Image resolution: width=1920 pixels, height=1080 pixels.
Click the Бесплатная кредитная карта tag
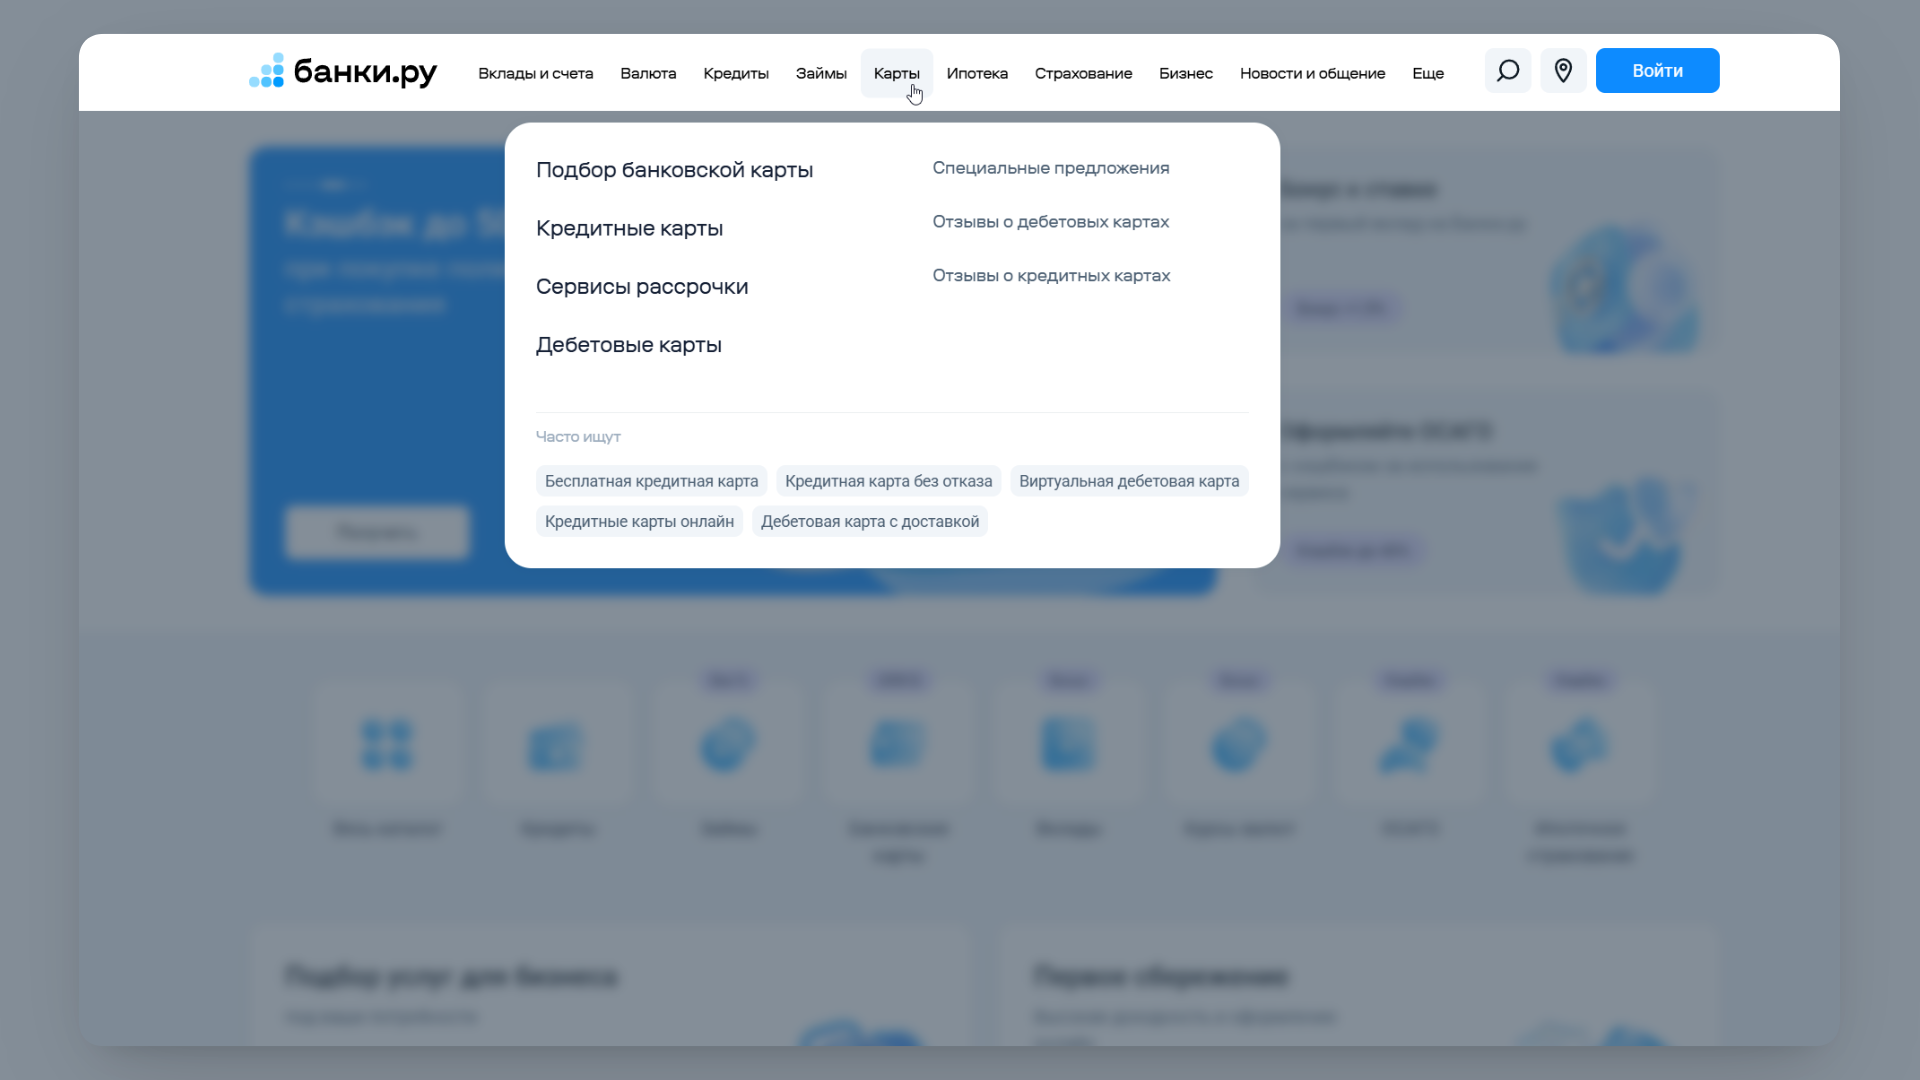[651, 481]
